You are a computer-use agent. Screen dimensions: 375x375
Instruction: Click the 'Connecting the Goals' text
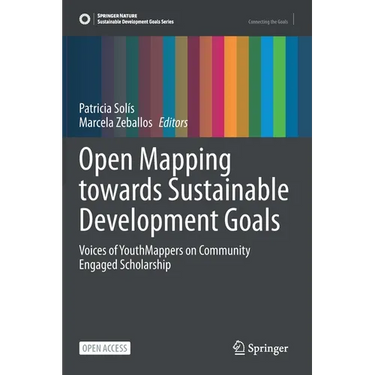click(x=268, y=22)
